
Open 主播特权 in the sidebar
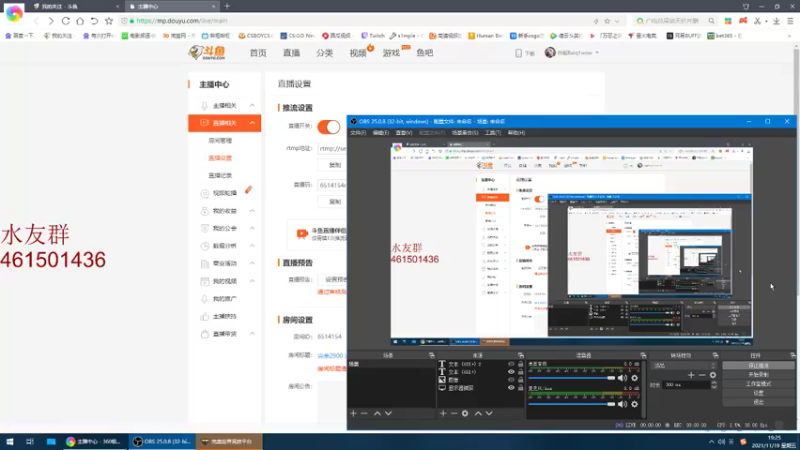click(x=224, y=316)
